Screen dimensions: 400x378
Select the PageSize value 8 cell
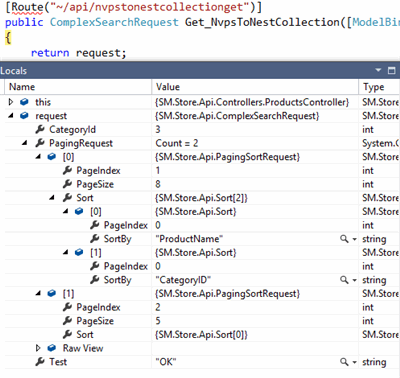(255, 184)
